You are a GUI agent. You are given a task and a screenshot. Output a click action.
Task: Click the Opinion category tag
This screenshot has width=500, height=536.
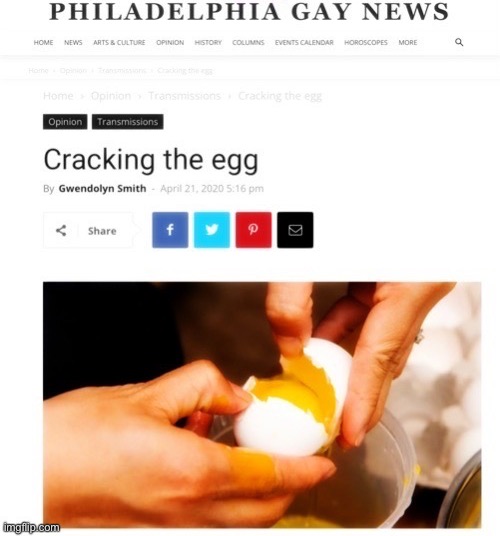tap(65, 122)
